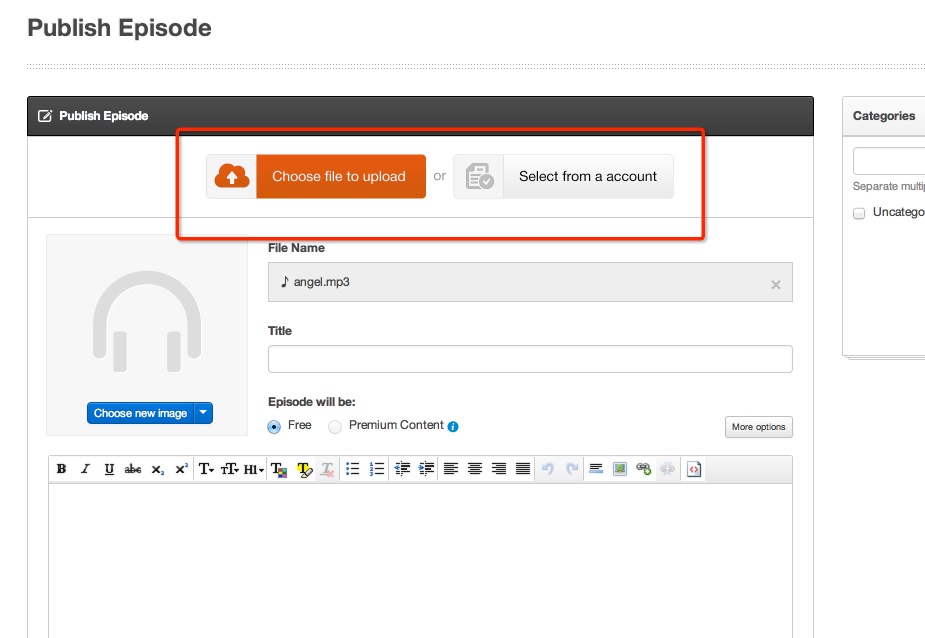Open the heading H1 style dropdown
This screenshot has width=925, height=638.
coord(254,469)
